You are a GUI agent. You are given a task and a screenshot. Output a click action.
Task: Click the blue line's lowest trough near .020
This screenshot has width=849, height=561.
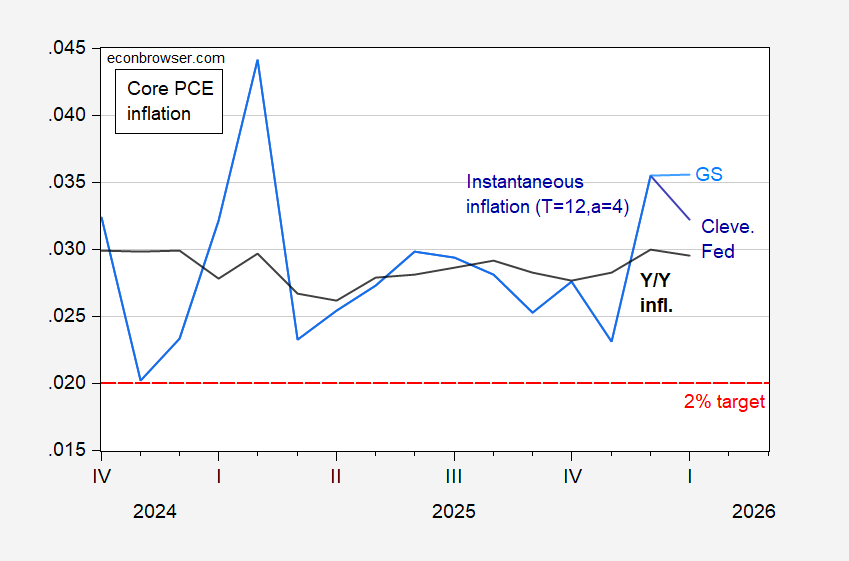click(140, 380)
